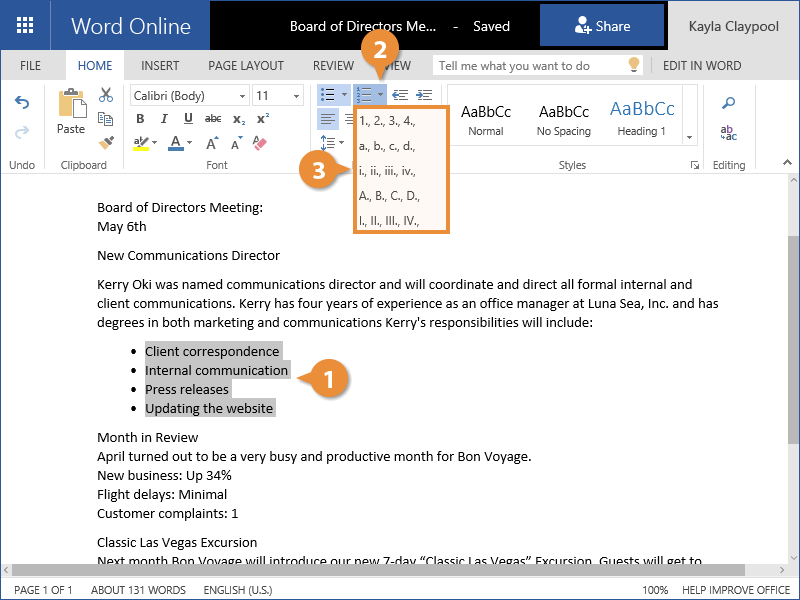This screenshot has height=600, width=800.
Task: Click the Clear Formatting eraser icon
Action: point(261,143)
